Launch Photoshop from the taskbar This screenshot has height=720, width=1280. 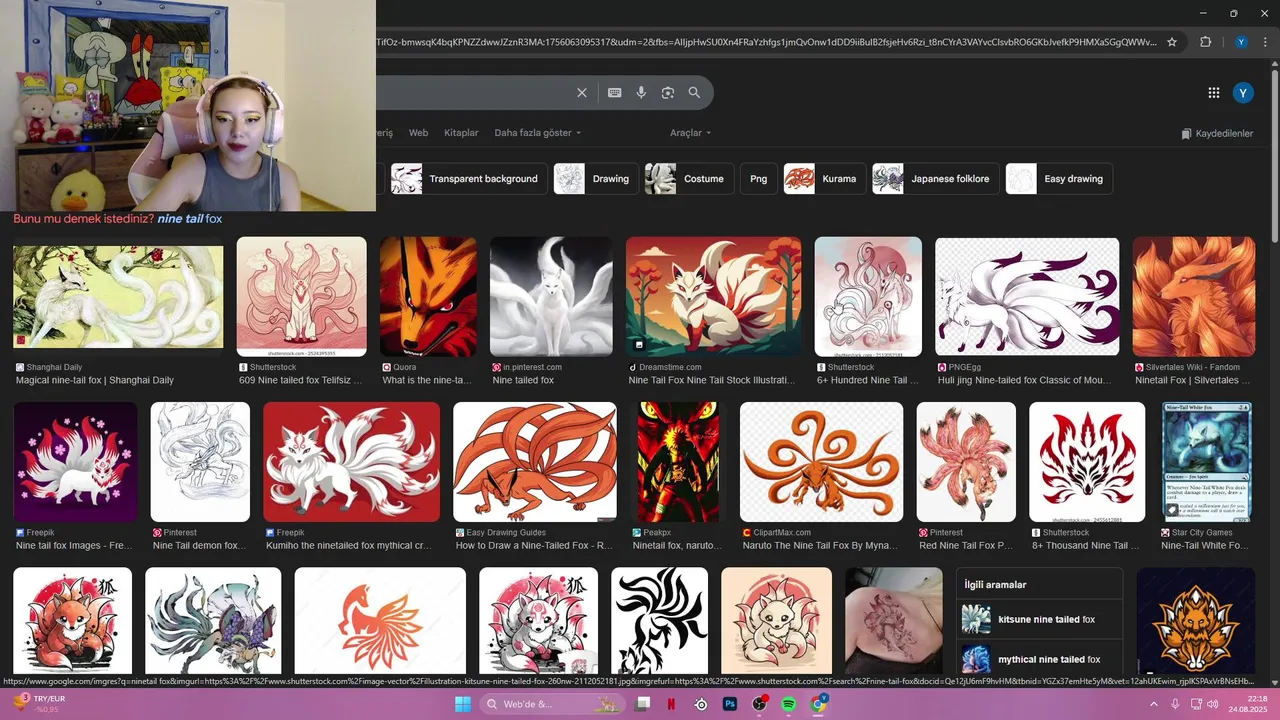click(730, 704)
